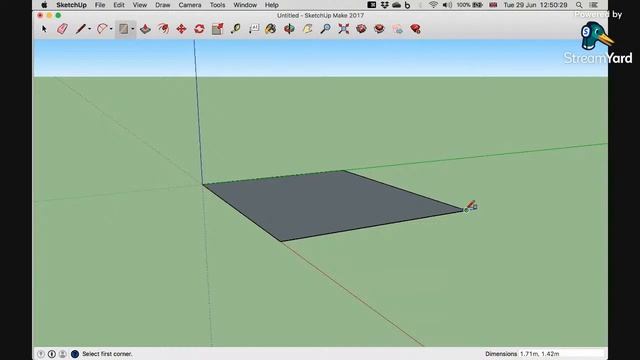Click the Dropbox menu bar icon
The height and width of the screenshot is (360, 640).
point(384,5)
